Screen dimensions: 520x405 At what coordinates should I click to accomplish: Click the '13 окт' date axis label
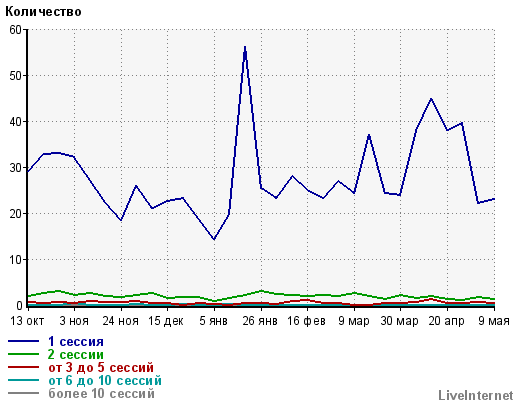[x=27, y=321]
